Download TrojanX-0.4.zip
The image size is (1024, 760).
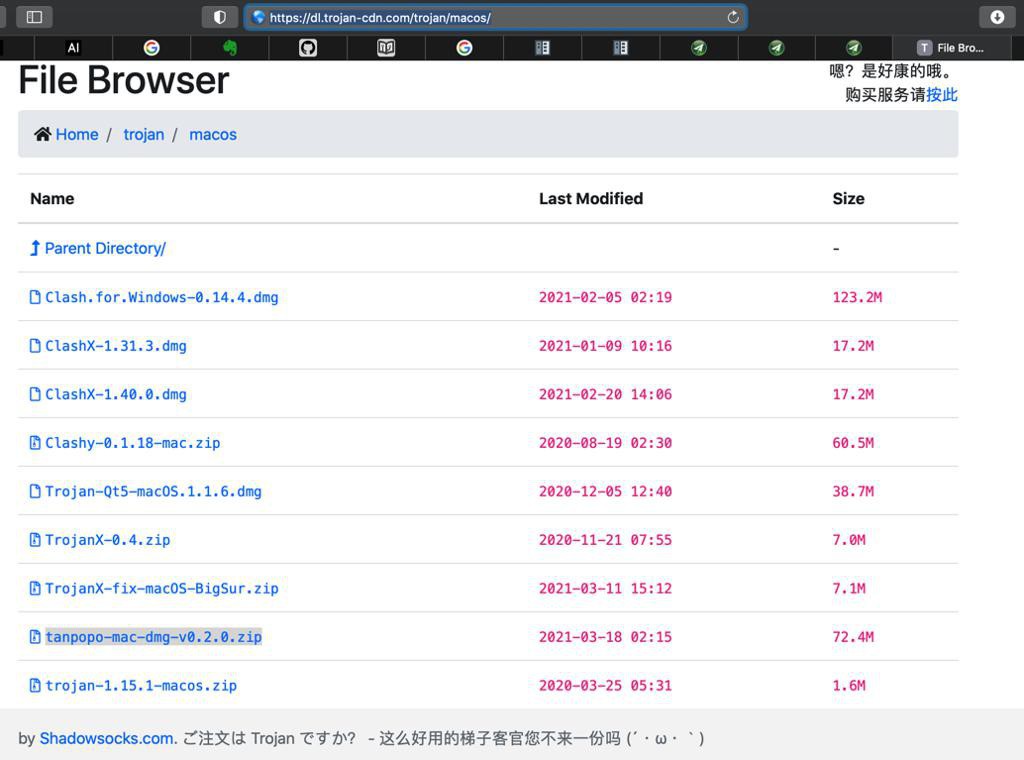(108, 540)
